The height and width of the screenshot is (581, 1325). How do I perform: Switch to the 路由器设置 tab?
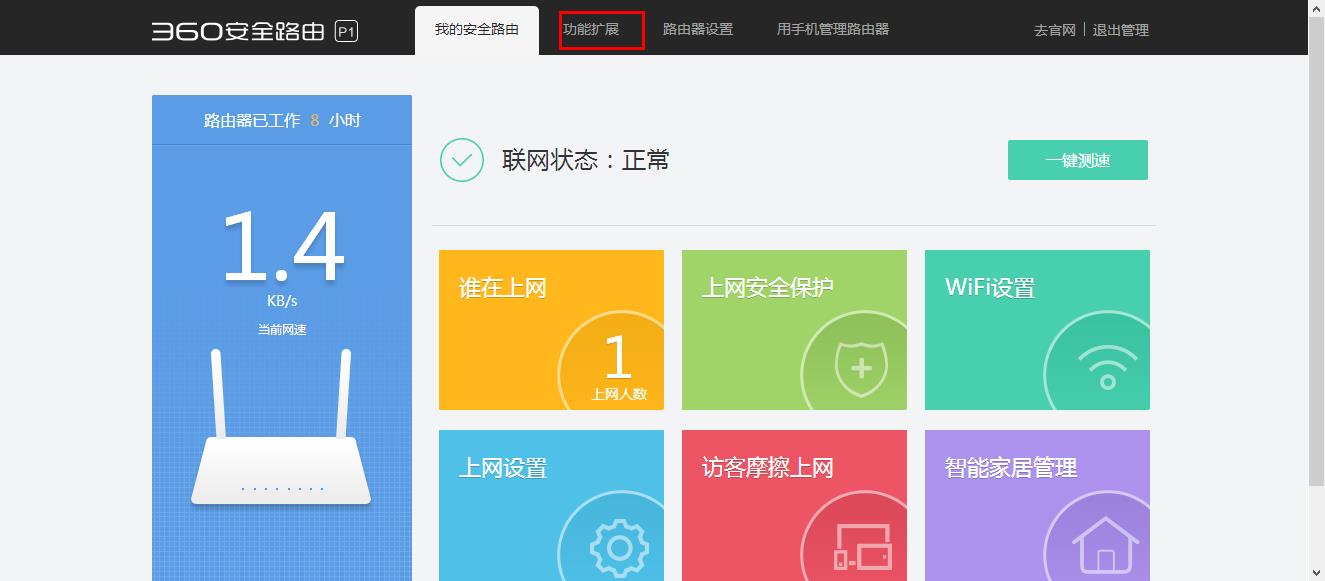tap(697, 30)
